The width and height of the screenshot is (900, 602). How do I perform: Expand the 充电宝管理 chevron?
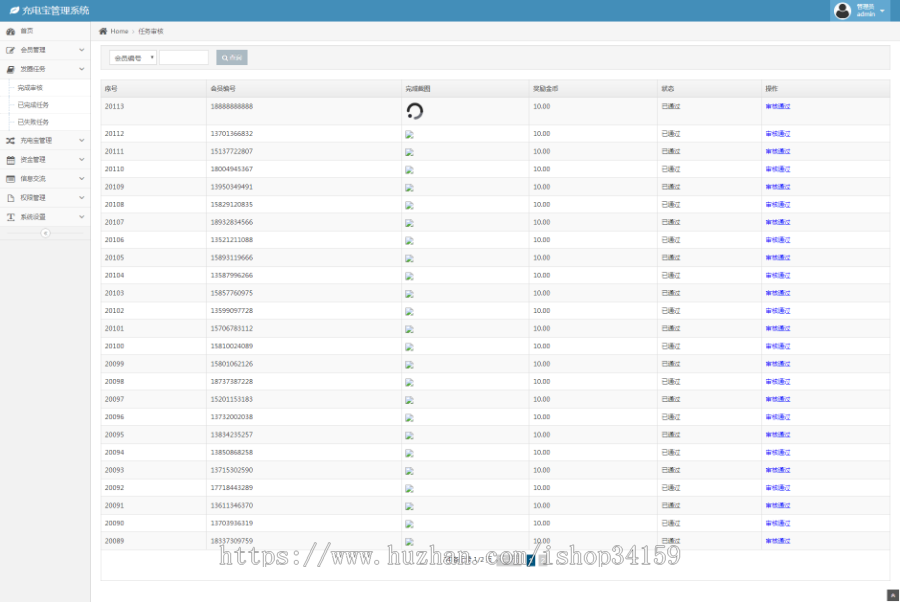click(82, 140)
